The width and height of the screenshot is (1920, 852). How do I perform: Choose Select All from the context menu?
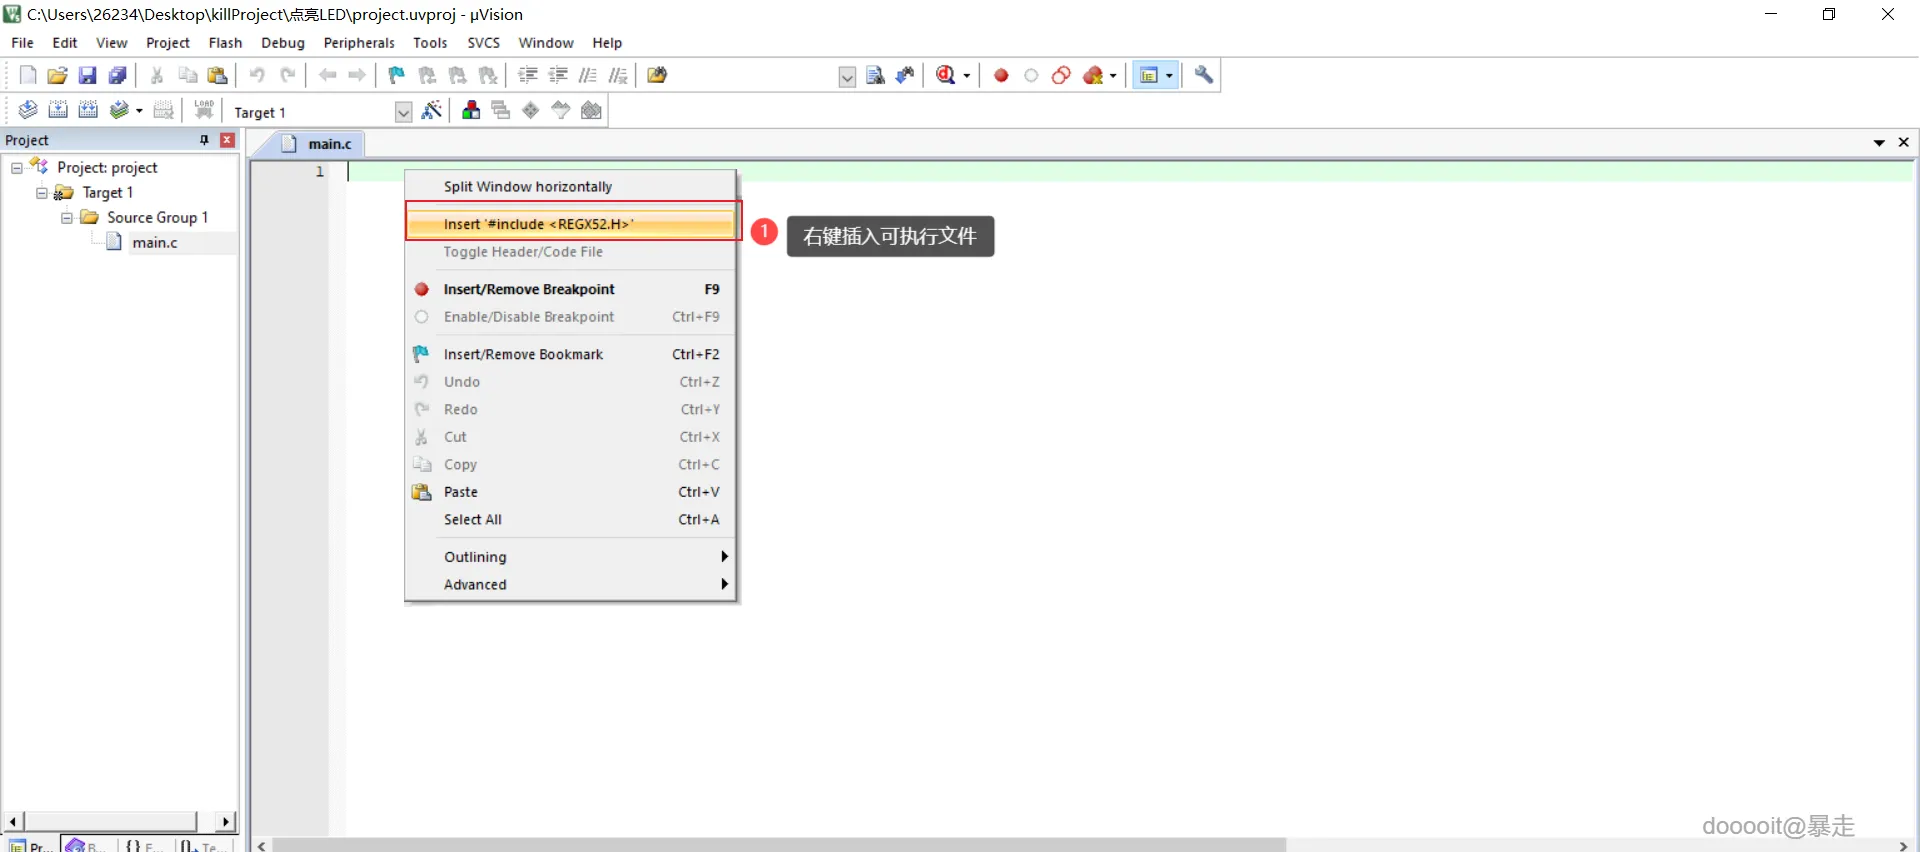pos(570,520)
